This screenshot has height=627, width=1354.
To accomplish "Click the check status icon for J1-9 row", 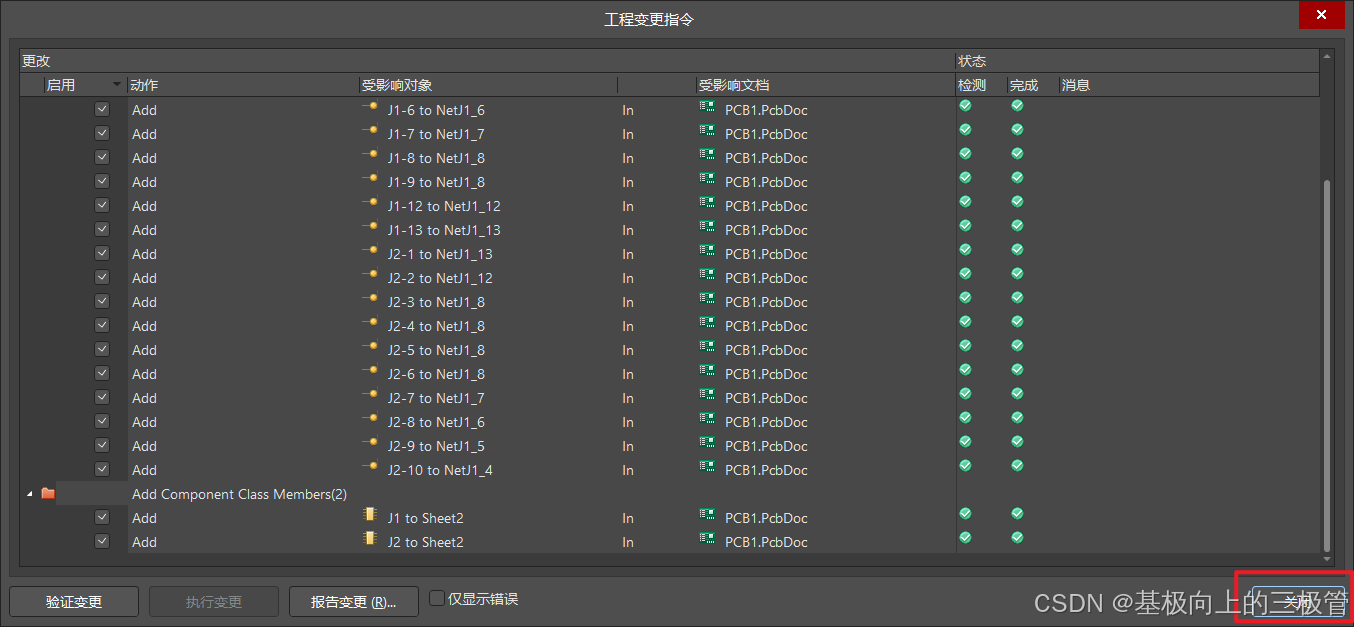I will coord(965,177).
